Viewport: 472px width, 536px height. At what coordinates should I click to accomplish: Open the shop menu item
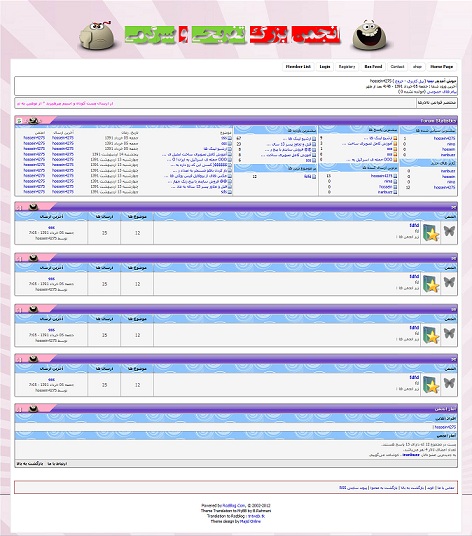point(417,67)
